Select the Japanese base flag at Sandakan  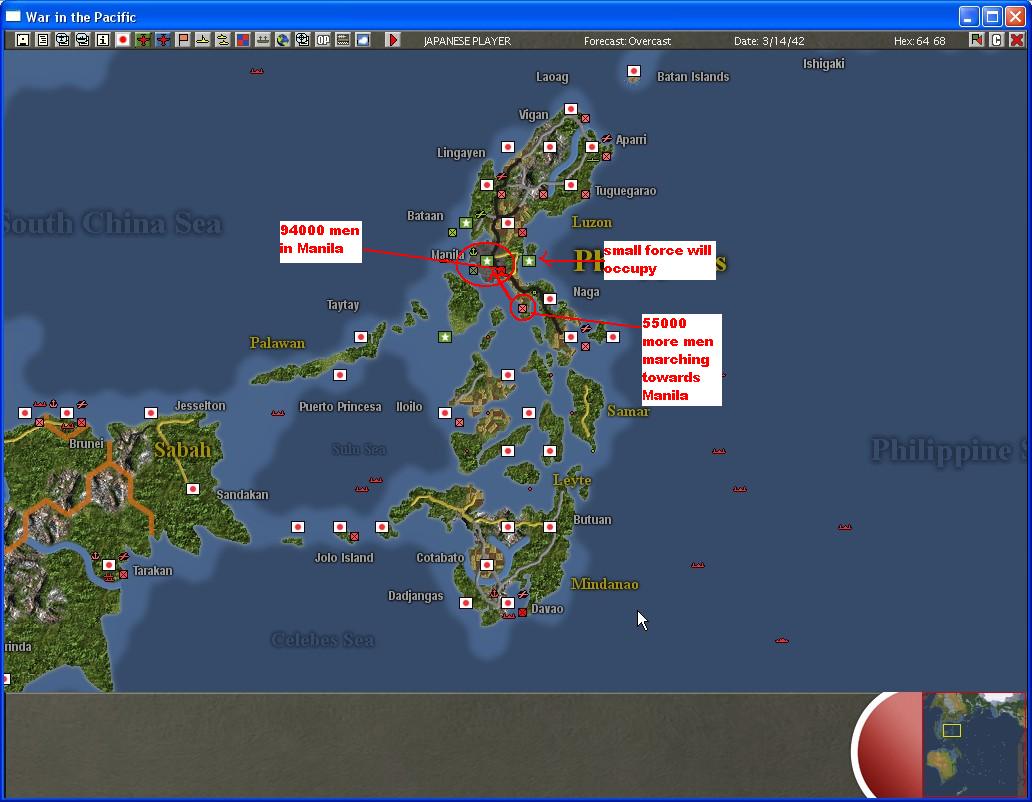point(193,489)
